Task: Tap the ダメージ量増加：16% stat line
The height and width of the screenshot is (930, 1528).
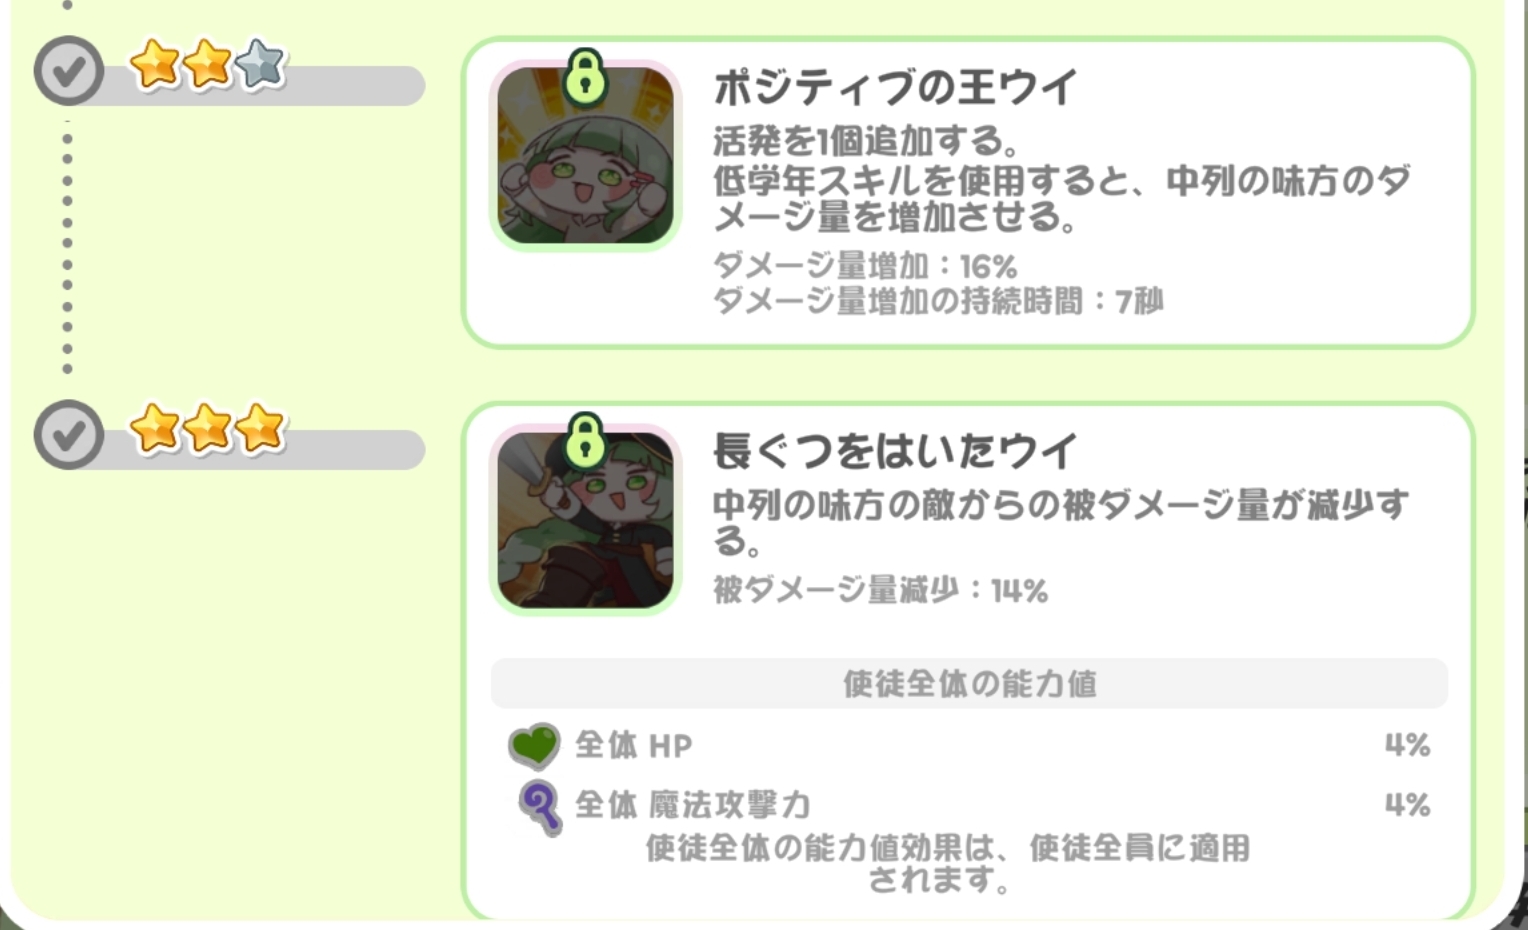Action: click(865, 266)
